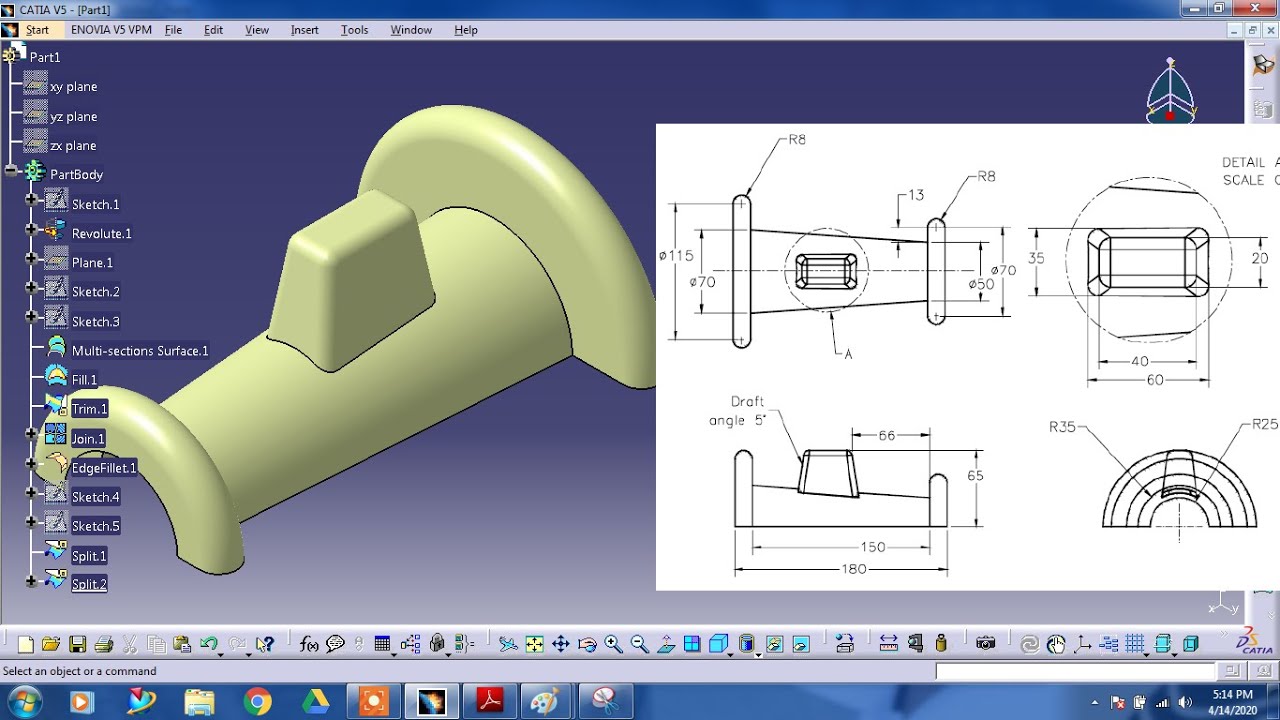Open the shading view mode dropdown arrow
1280x720 pixels.
758,655
